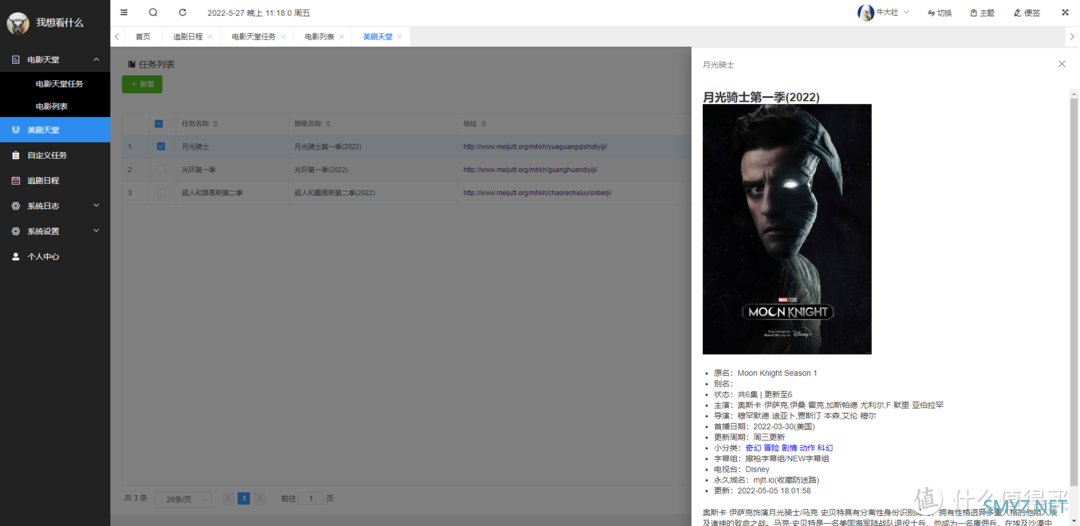Switch to the 首页 tab
Viewport: 1080px width, 526px height.
pyautogui.click(x=143, y=37)
